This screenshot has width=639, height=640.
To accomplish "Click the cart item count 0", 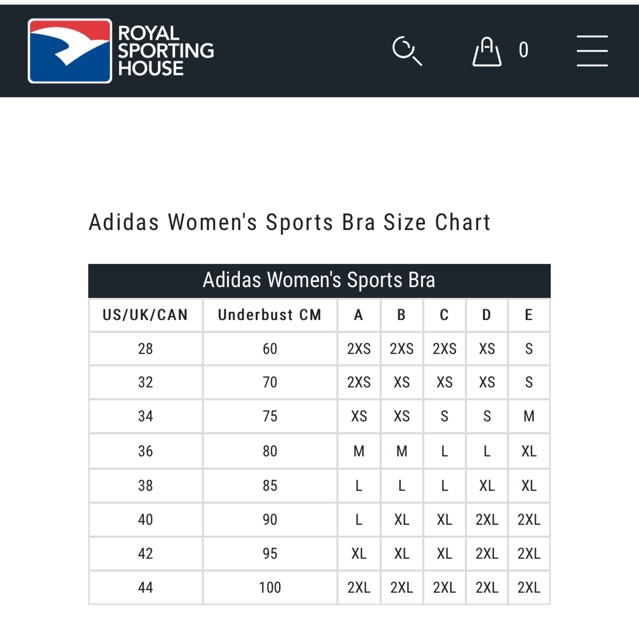I will coord(523,50).
